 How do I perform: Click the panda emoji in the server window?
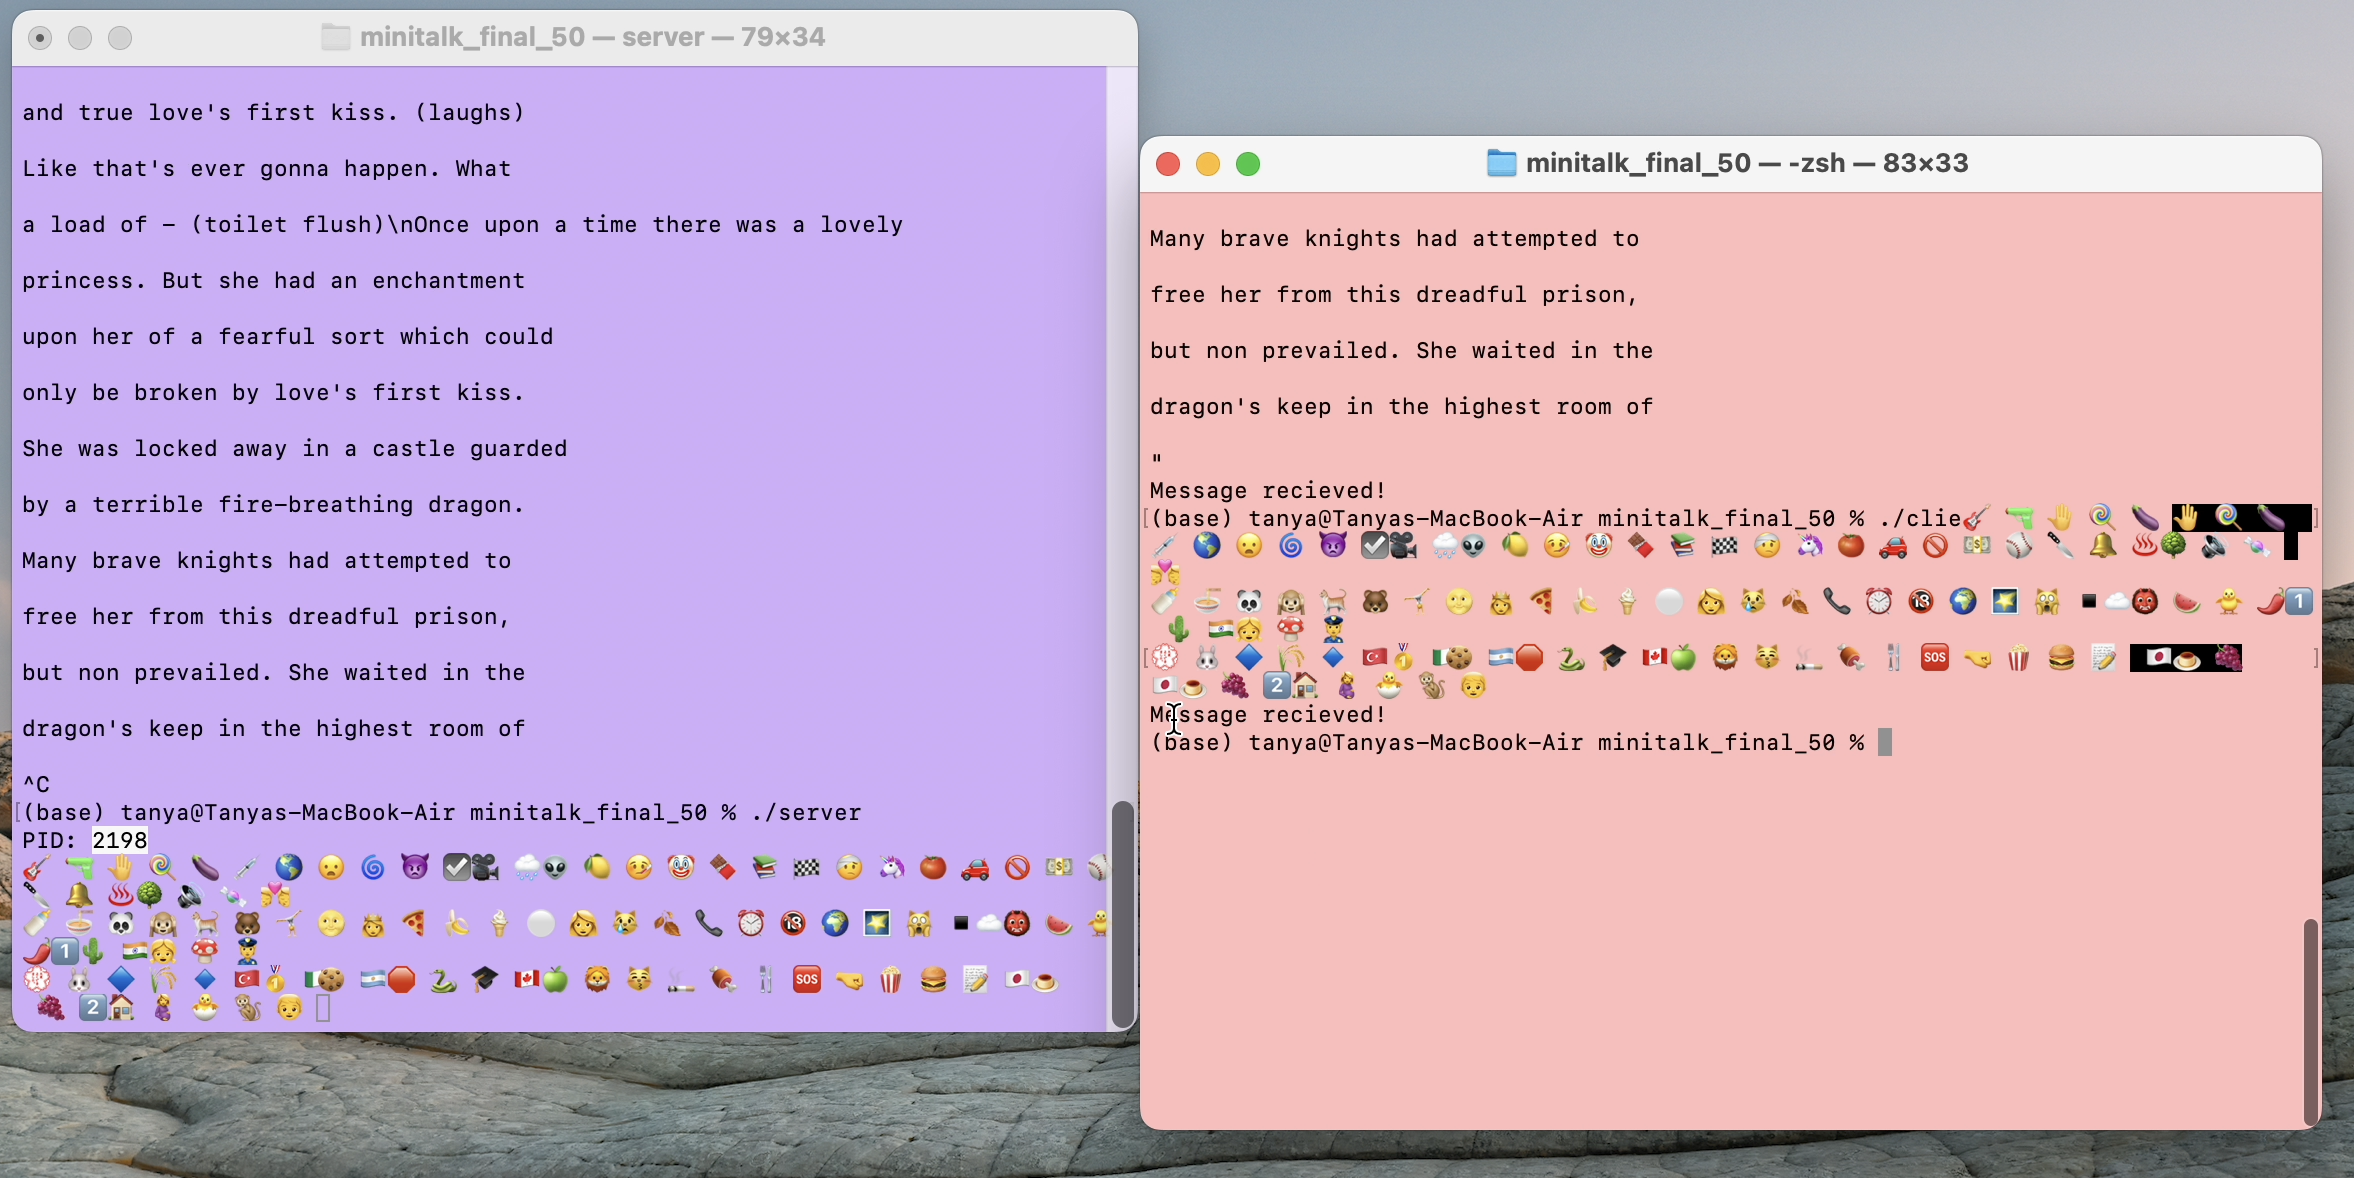tap(121, 923)
